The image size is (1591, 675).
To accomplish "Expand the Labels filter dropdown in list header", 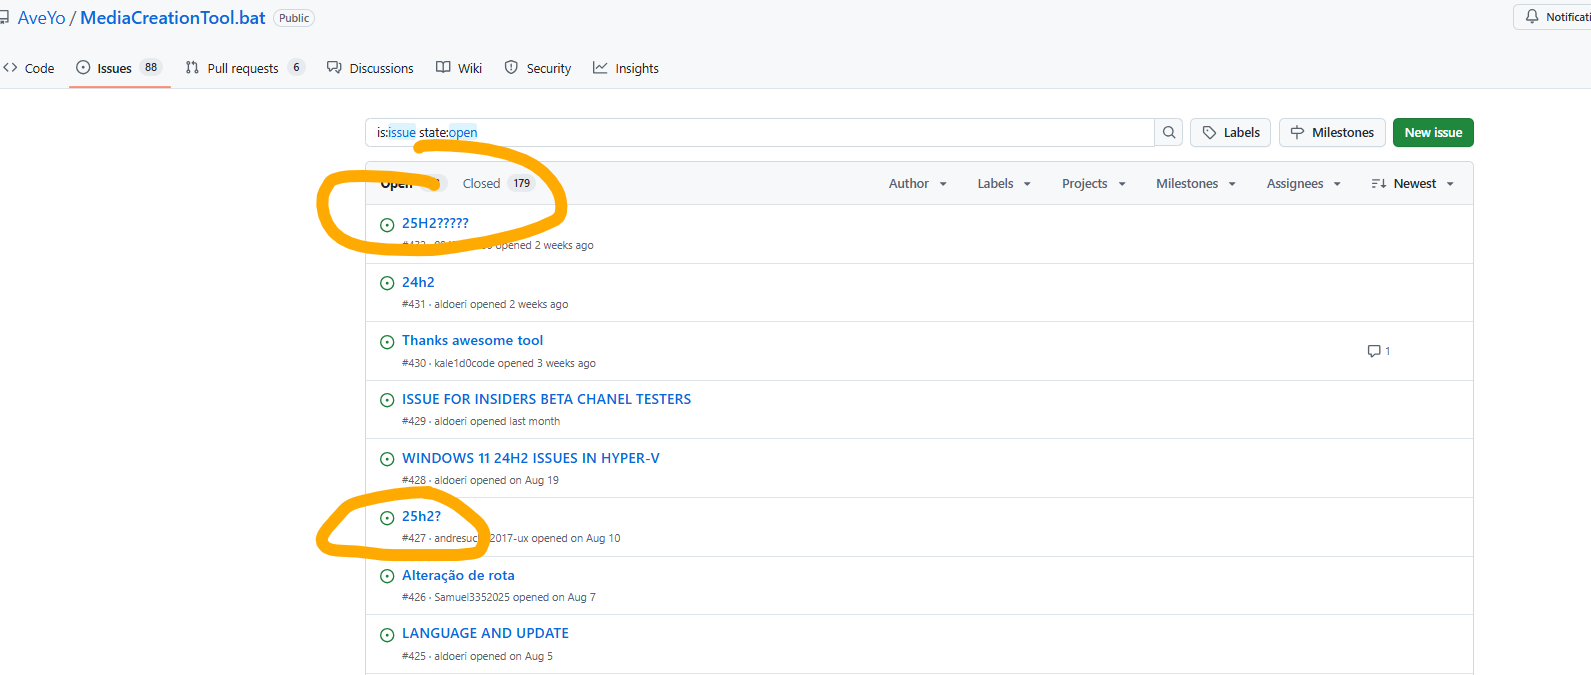I will pos(1004,184).
